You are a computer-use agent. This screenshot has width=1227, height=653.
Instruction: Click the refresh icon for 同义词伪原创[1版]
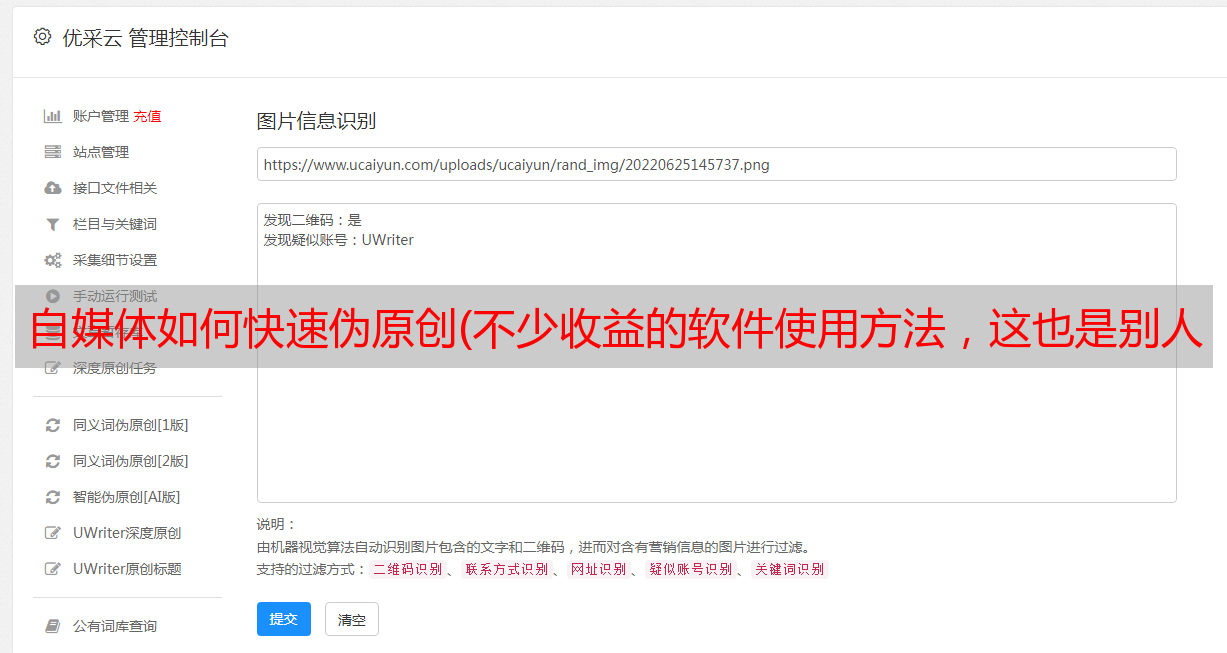(x=53, y=425)
